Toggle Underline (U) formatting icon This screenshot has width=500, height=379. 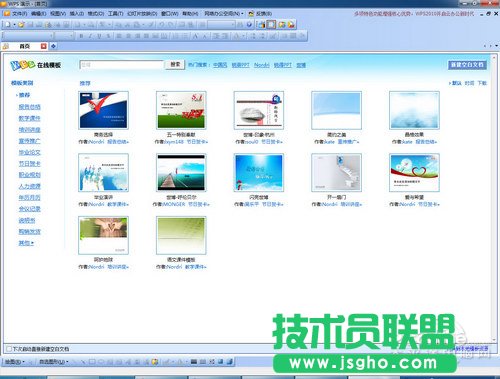point(99,36)
